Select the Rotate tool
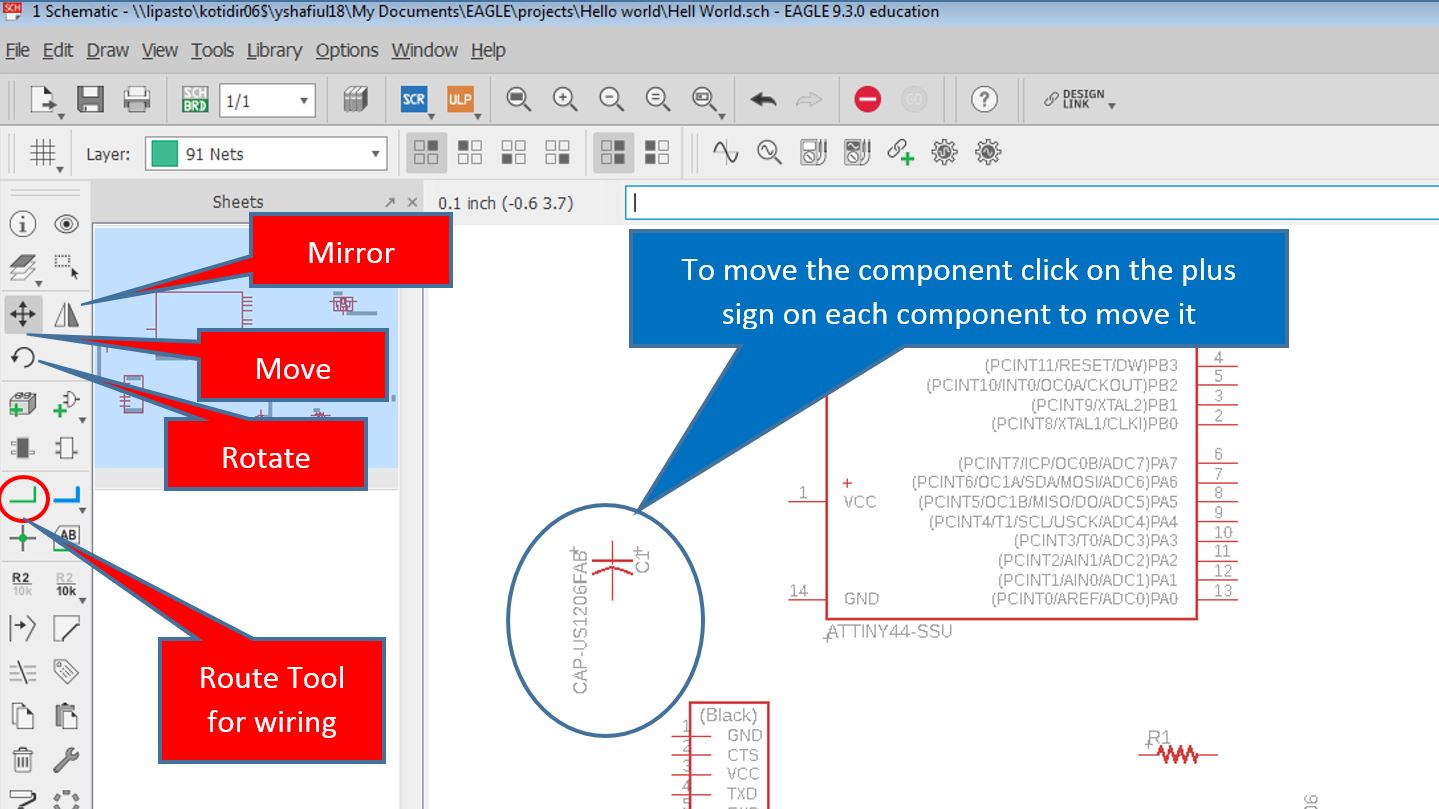The height and width of the screenshot is (809, 1439). click(x=22, y=358)
